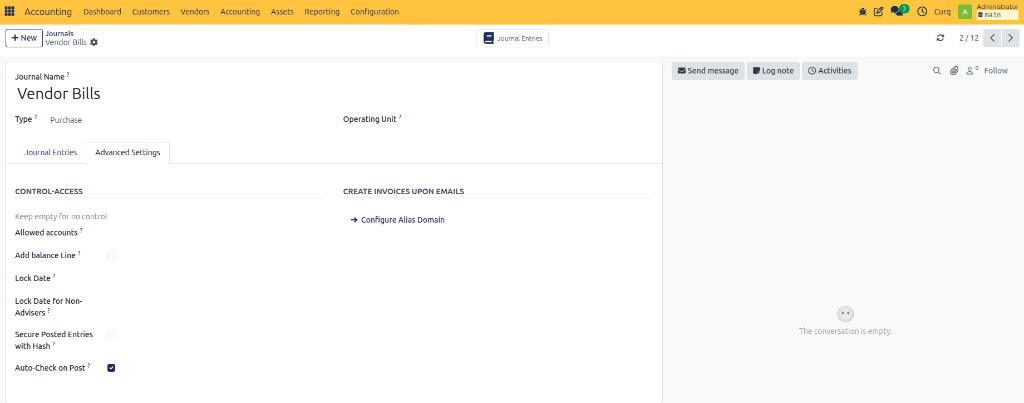
Task: Open the conversations chat bubbles icon
Action: (897, 12)
